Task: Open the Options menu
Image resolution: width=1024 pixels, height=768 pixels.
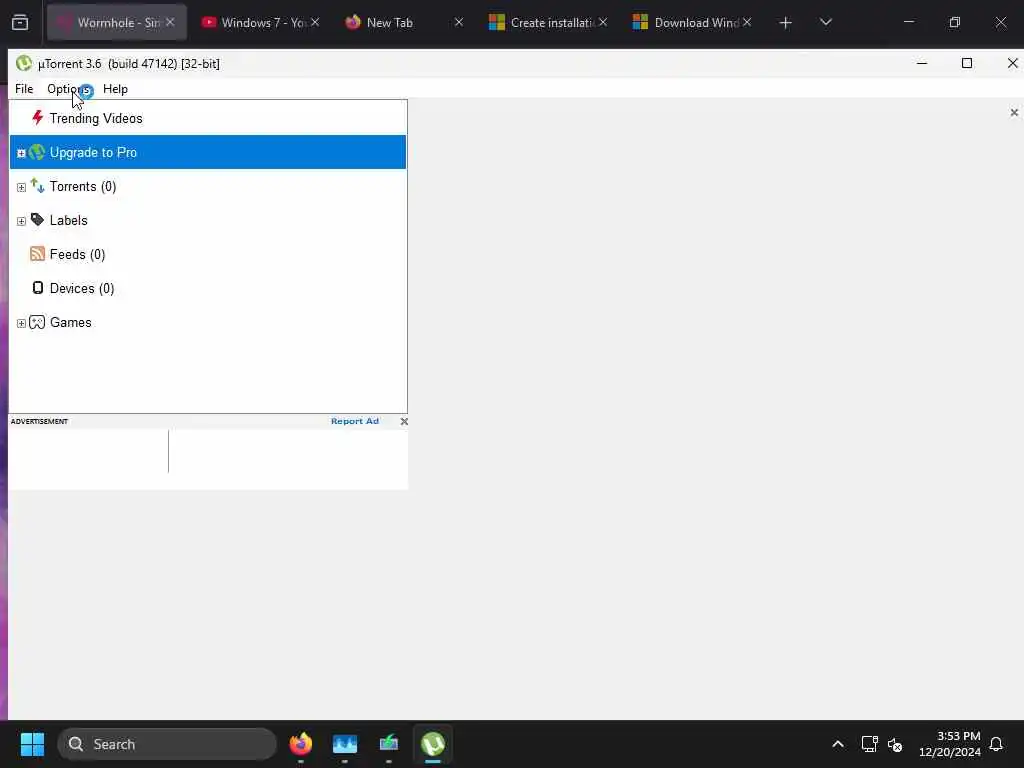Action: [68, 89]
